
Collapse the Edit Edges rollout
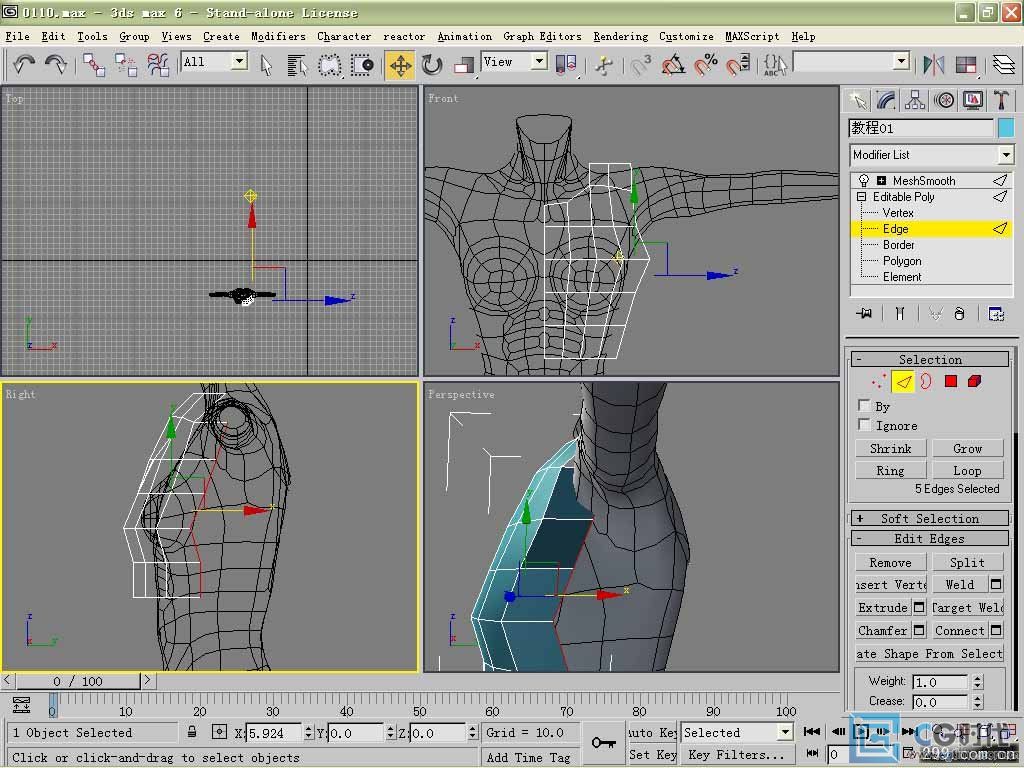point(930,539)
